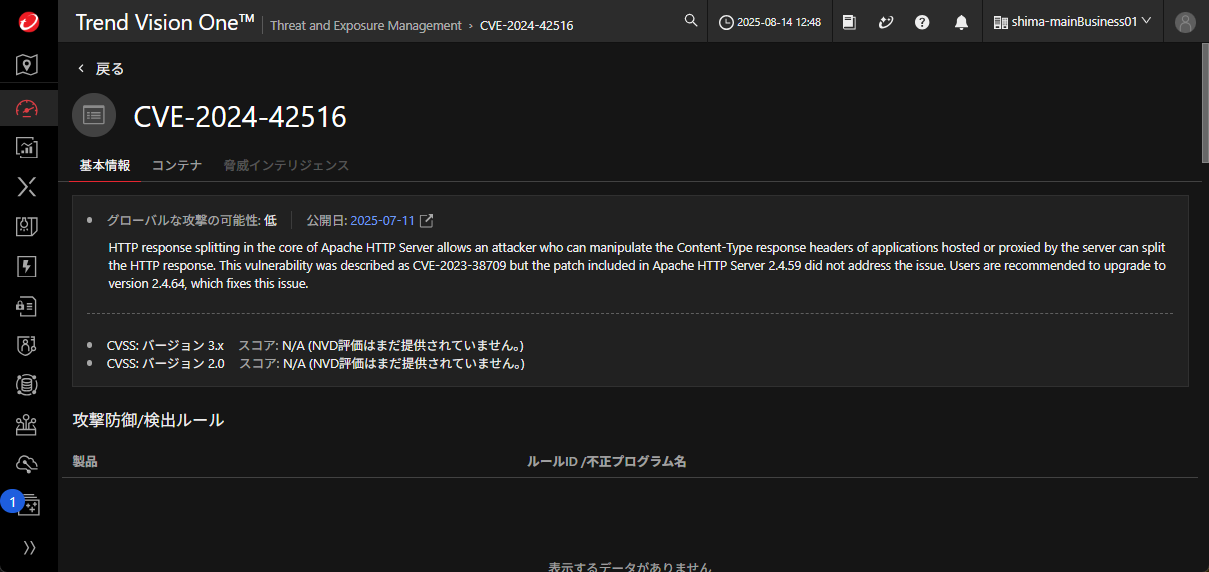The height and width of the screenshot is (572, 1209).
Task: Open the shield user sidebar icon
Action: [28, 345]
